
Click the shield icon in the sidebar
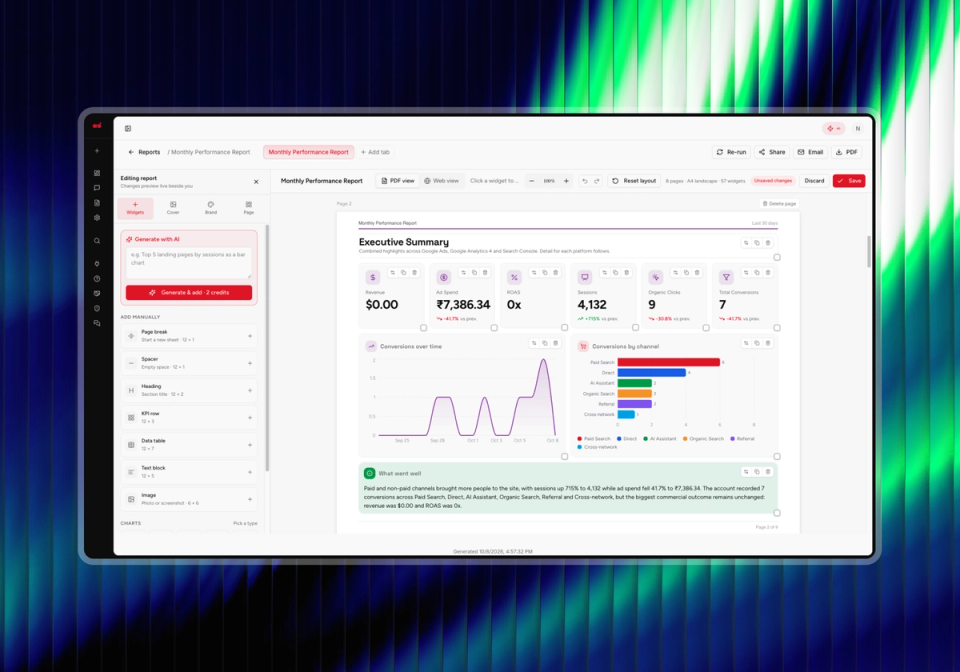(x=97, y=308)
